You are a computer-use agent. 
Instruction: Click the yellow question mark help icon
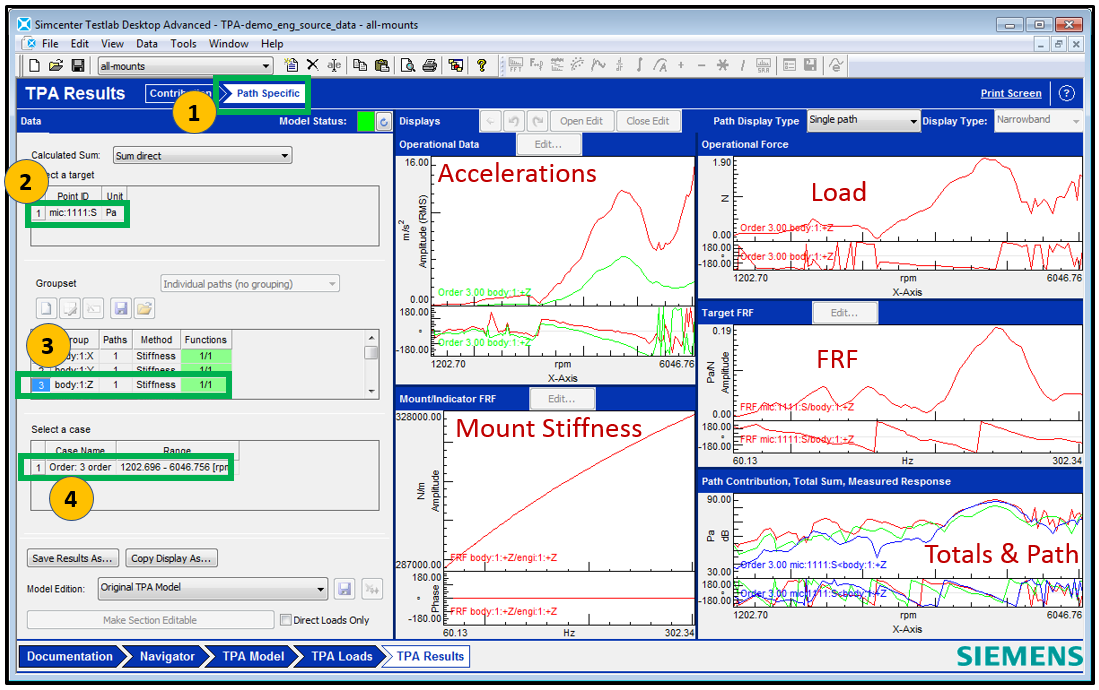482,65
